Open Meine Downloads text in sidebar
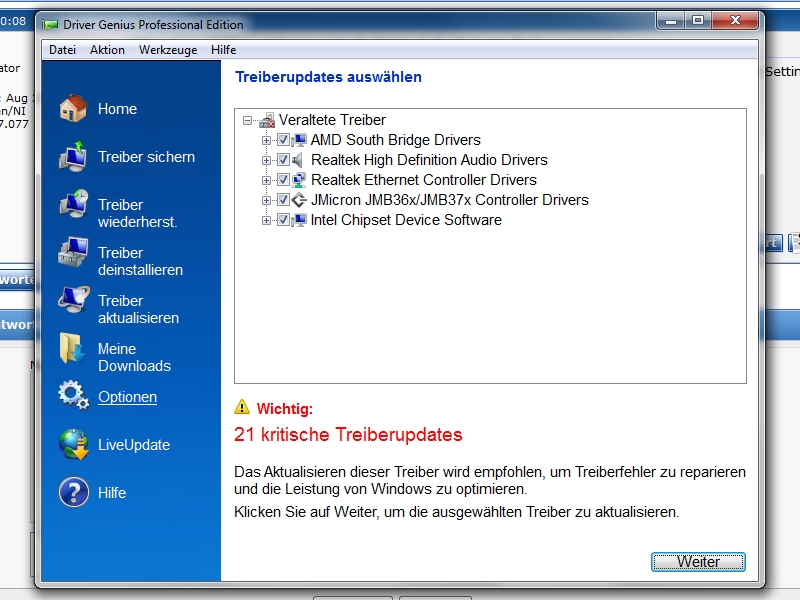 (134, 357)
